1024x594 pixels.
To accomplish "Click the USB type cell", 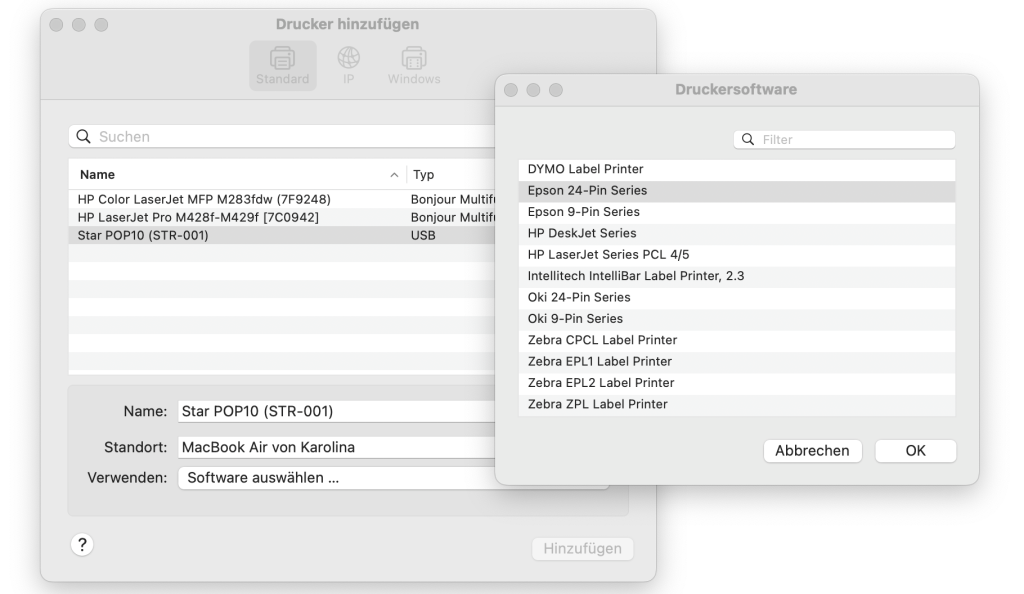I will click(423, 236).
